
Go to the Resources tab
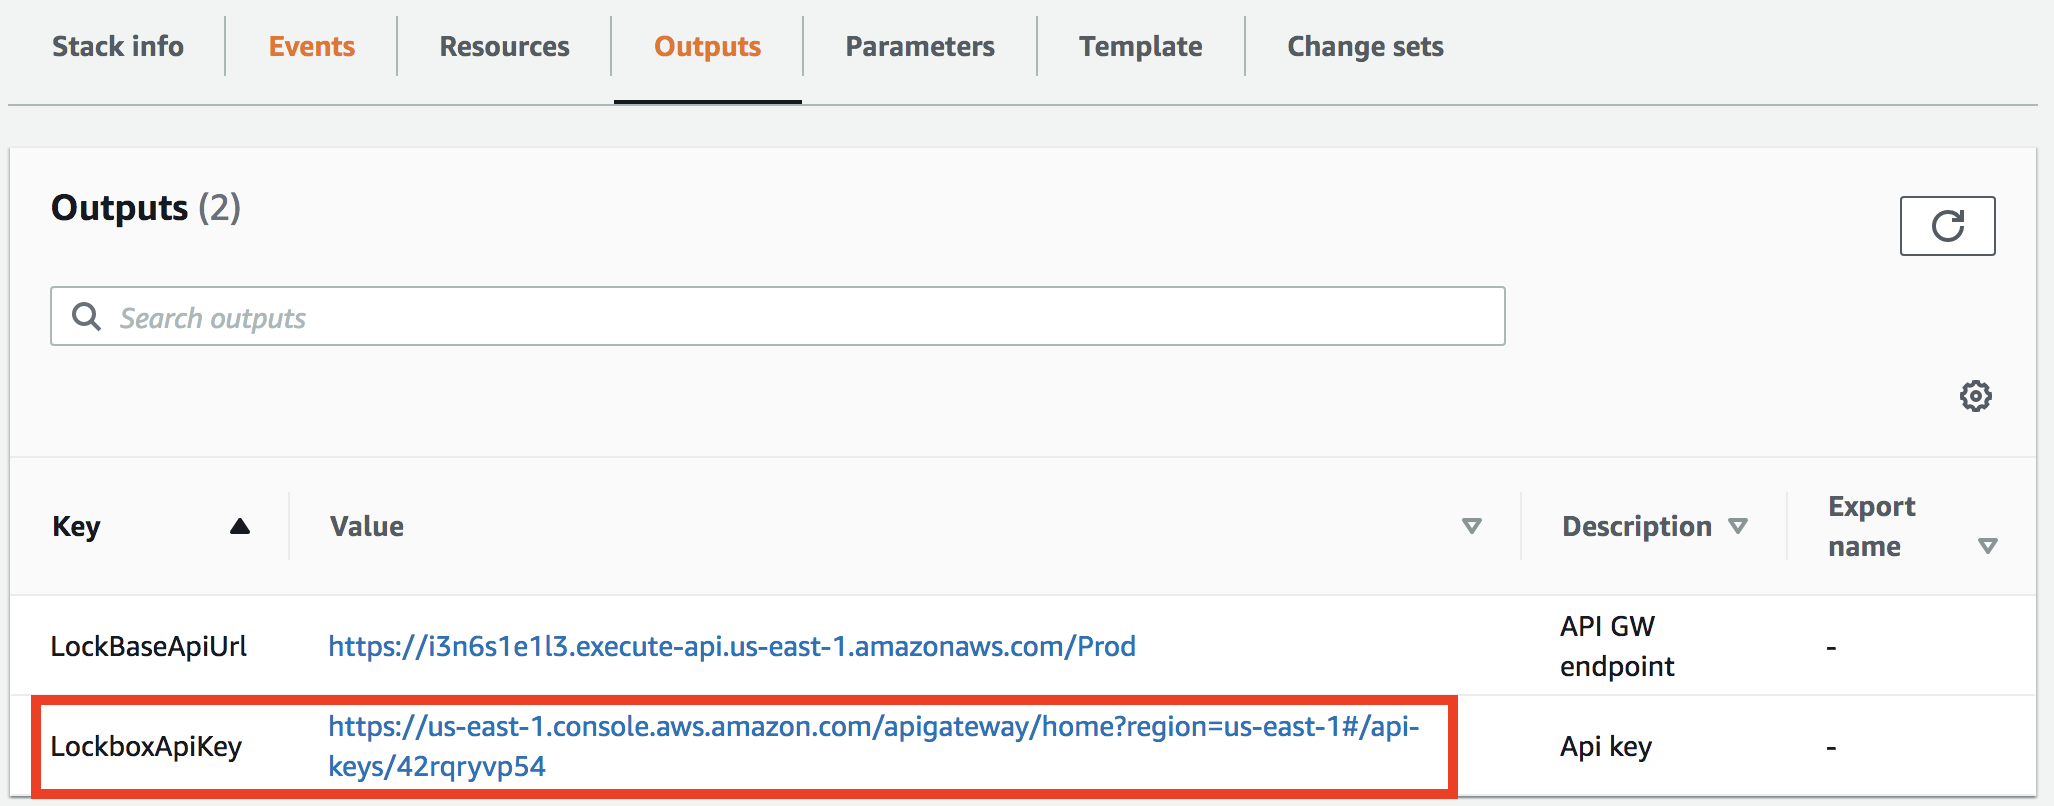tap(504, 47)
